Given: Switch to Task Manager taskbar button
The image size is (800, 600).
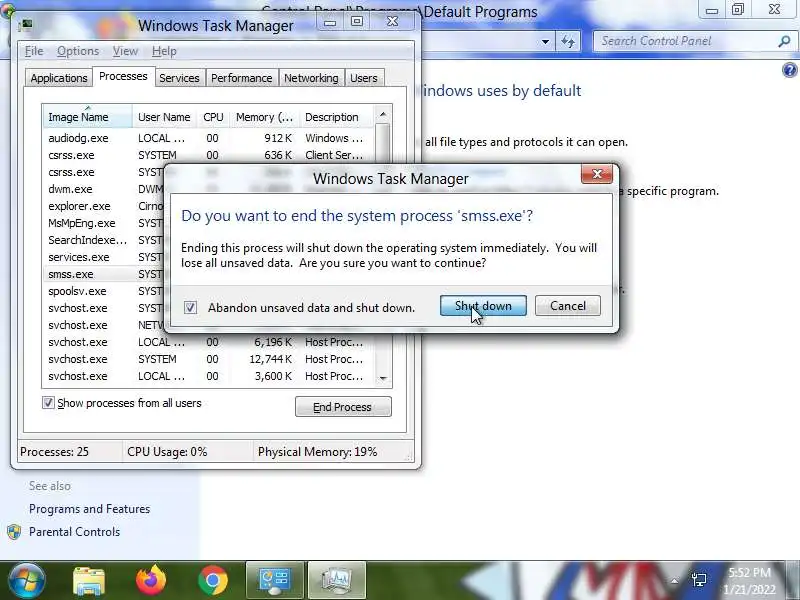Looking at the screenshot, I should click(x=337, y=581).
